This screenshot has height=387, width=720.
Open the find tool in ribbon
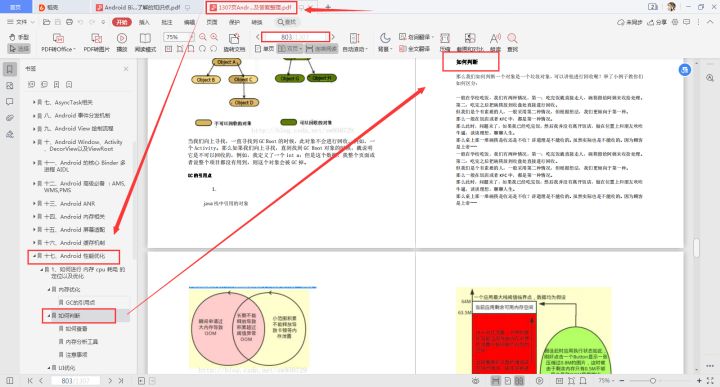coord(512,43)
